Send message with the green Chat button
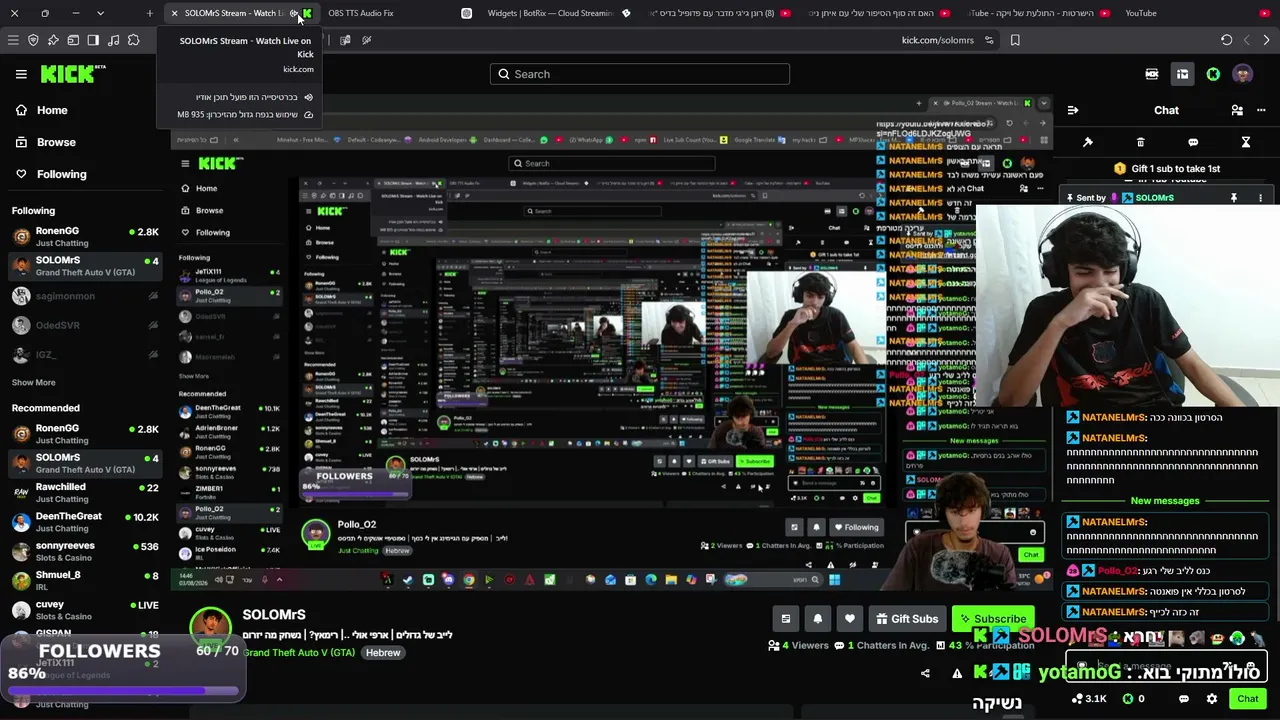 [1247, 699]
